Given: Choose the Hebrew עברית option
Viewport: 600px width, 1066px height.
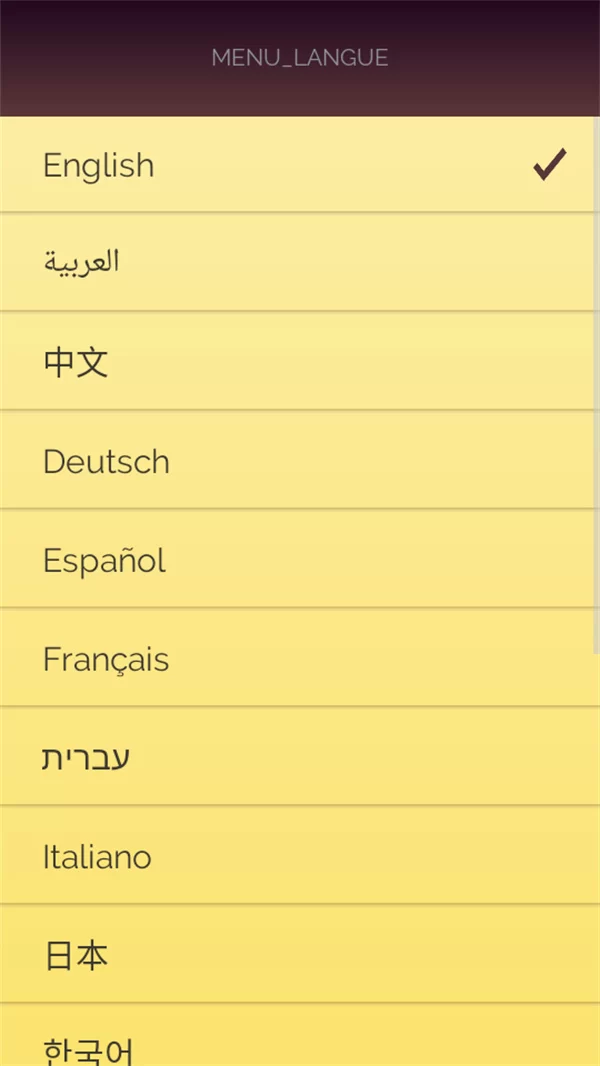Looking at the screenshot, I should tap(86, 758).
